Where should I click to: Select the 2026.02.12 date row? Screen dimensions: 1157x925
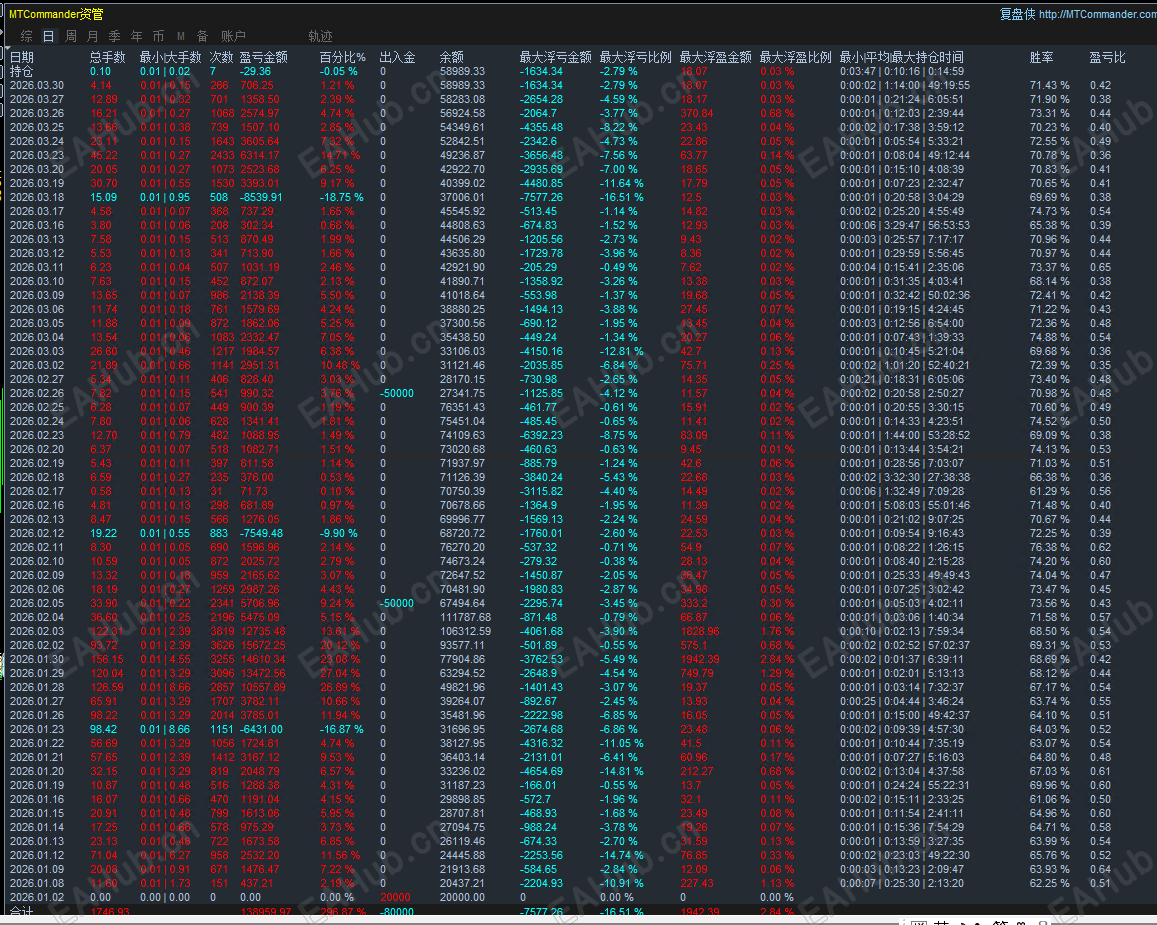pos(37,533)
